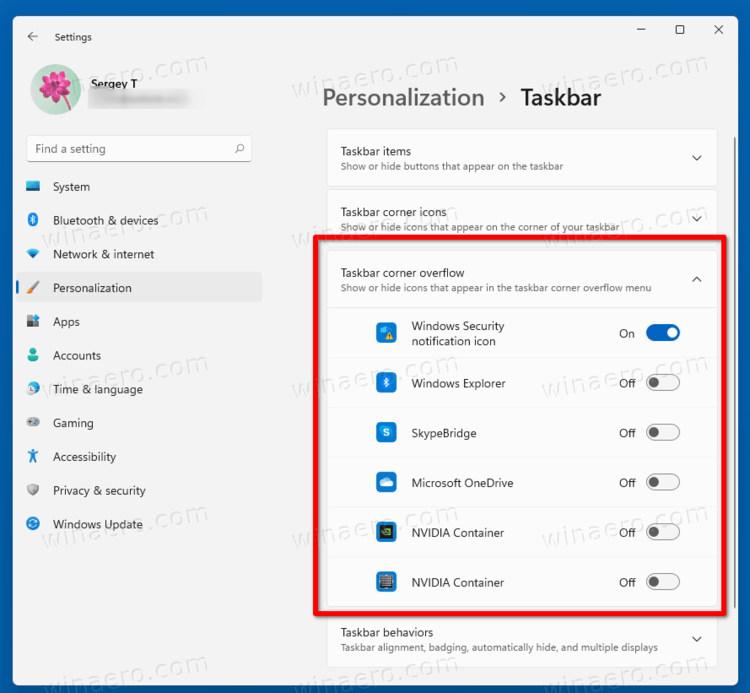Click the Taskbar corner icons heading

point(393,212)
